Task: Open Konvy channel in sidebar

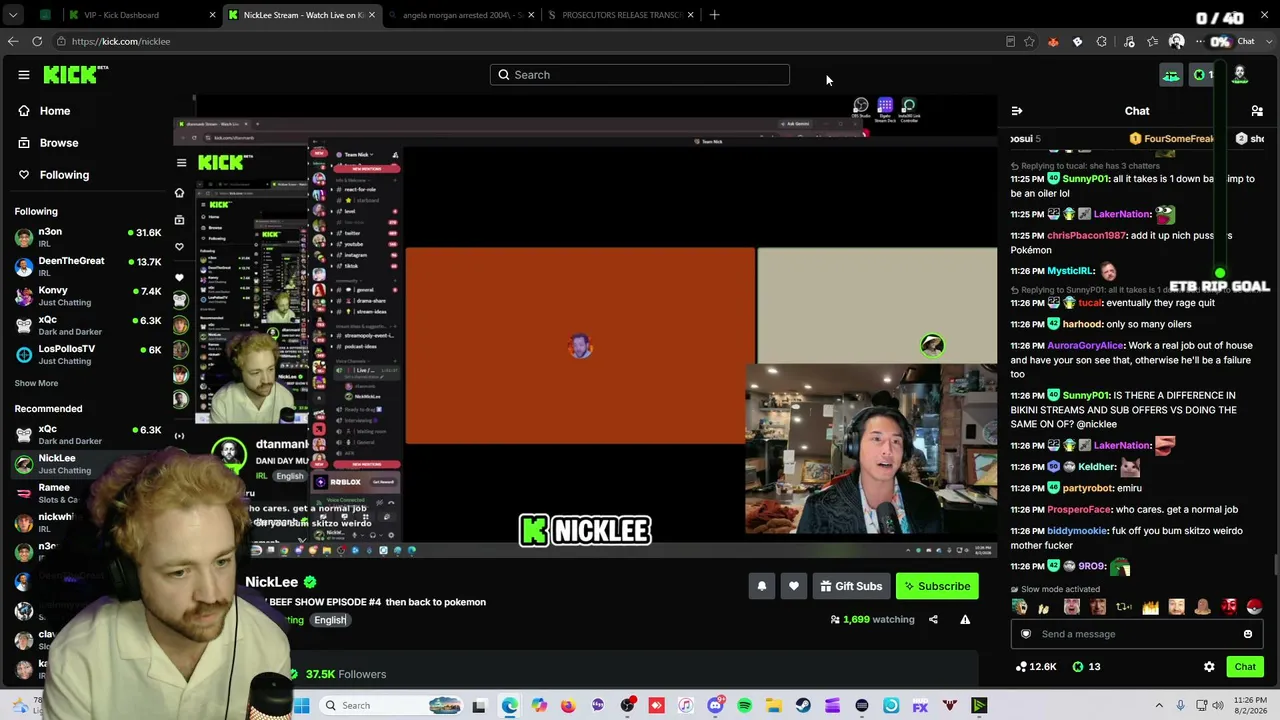Action: (x=88, y=296)
